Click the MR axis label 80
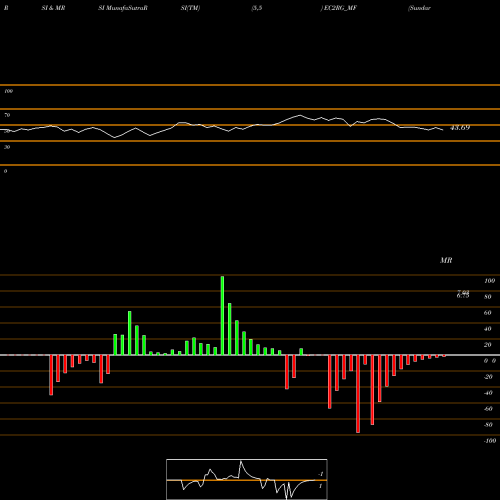The image size is (500, 500). (x=488, y=297)
